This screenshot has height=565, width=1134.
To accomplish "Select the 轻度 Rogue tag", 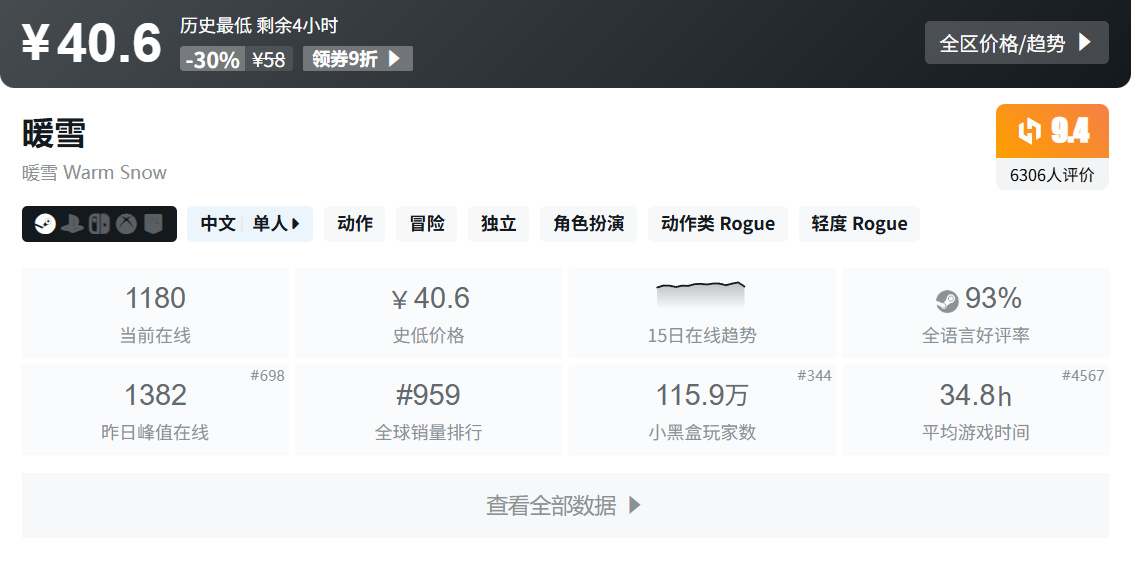I will pos(859,224).
